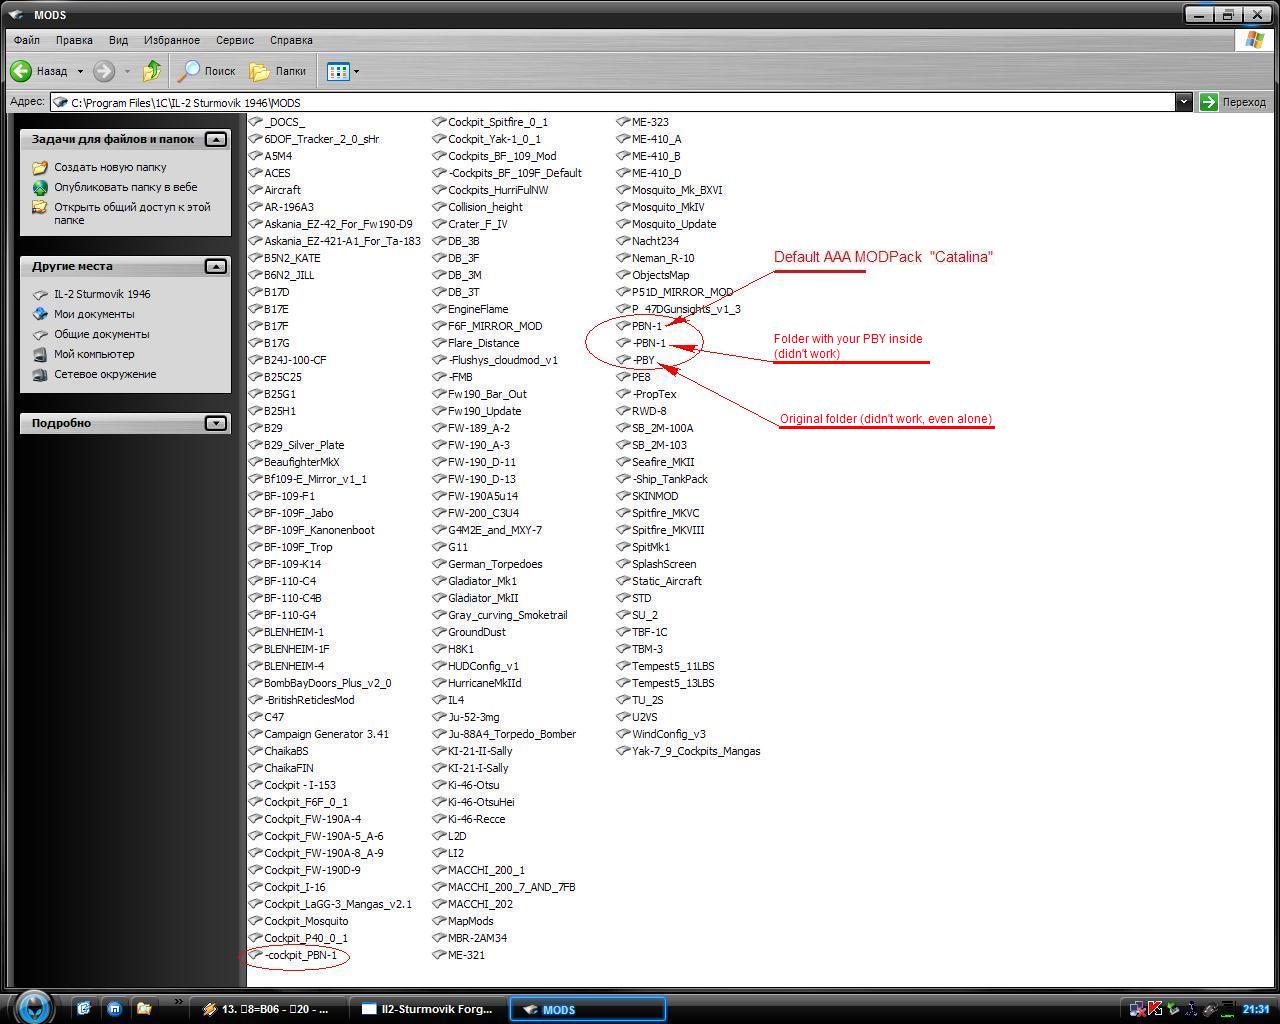Open 'IL-2 Sturmovik 1946' in Other Places
1280x1024 pixels.
click(x=102, y=294)
